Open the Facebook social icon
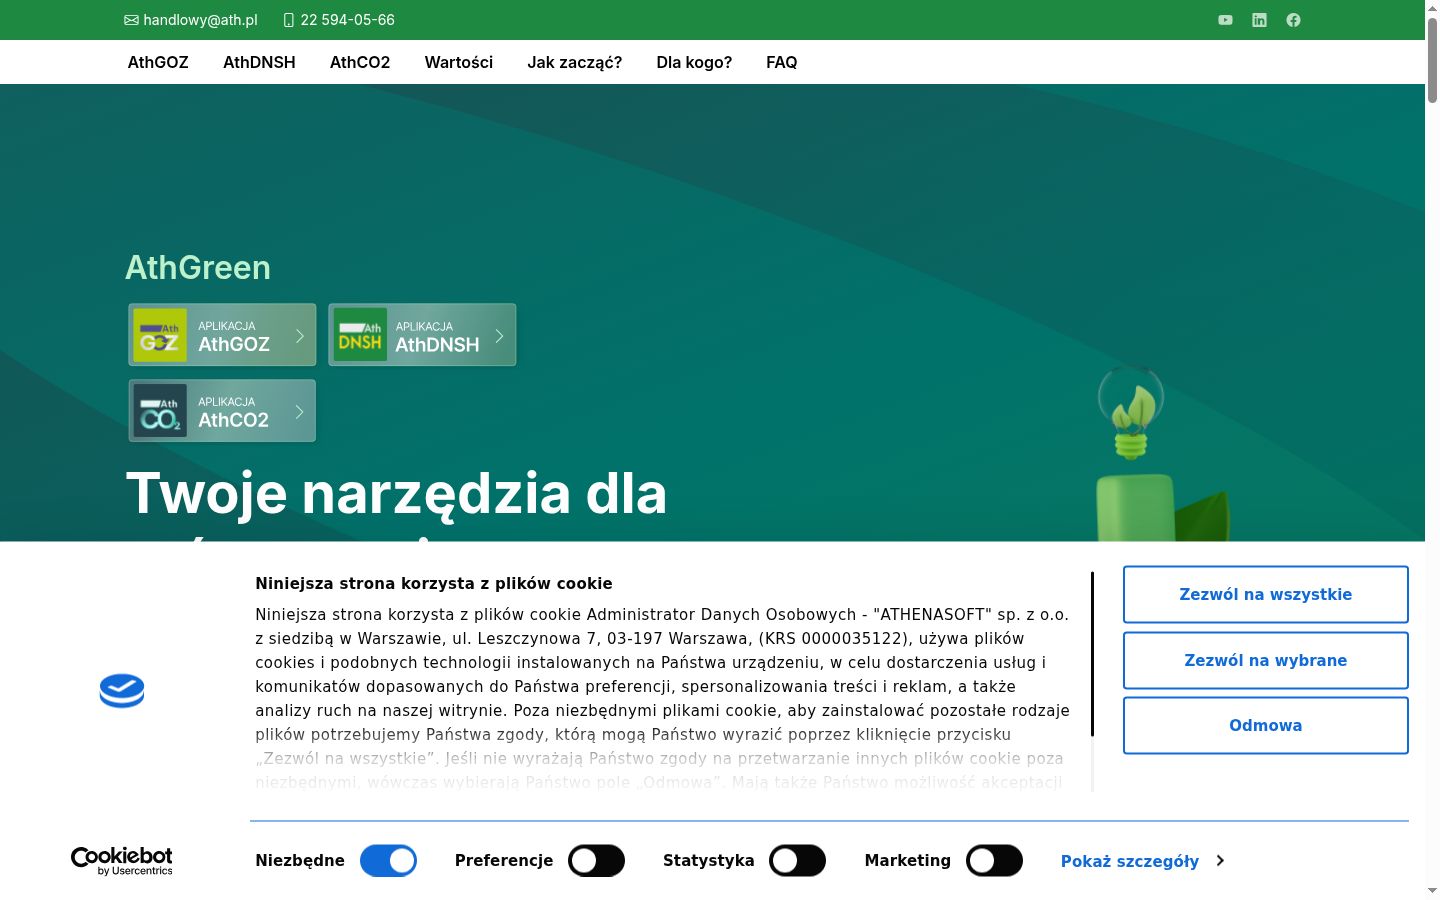1440x900 pixels. (x=1293, y=20)
